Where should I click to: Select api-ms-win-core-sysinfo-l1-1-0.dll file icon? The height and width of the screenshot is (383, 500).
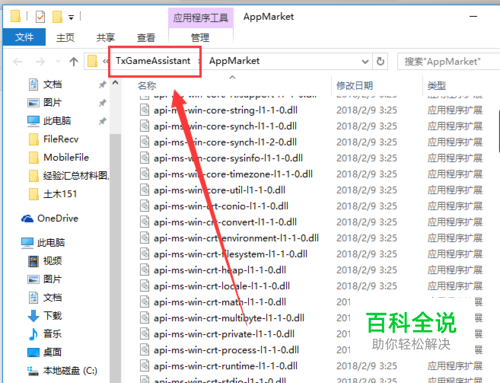pyautogui.click(x=144, y=157)
